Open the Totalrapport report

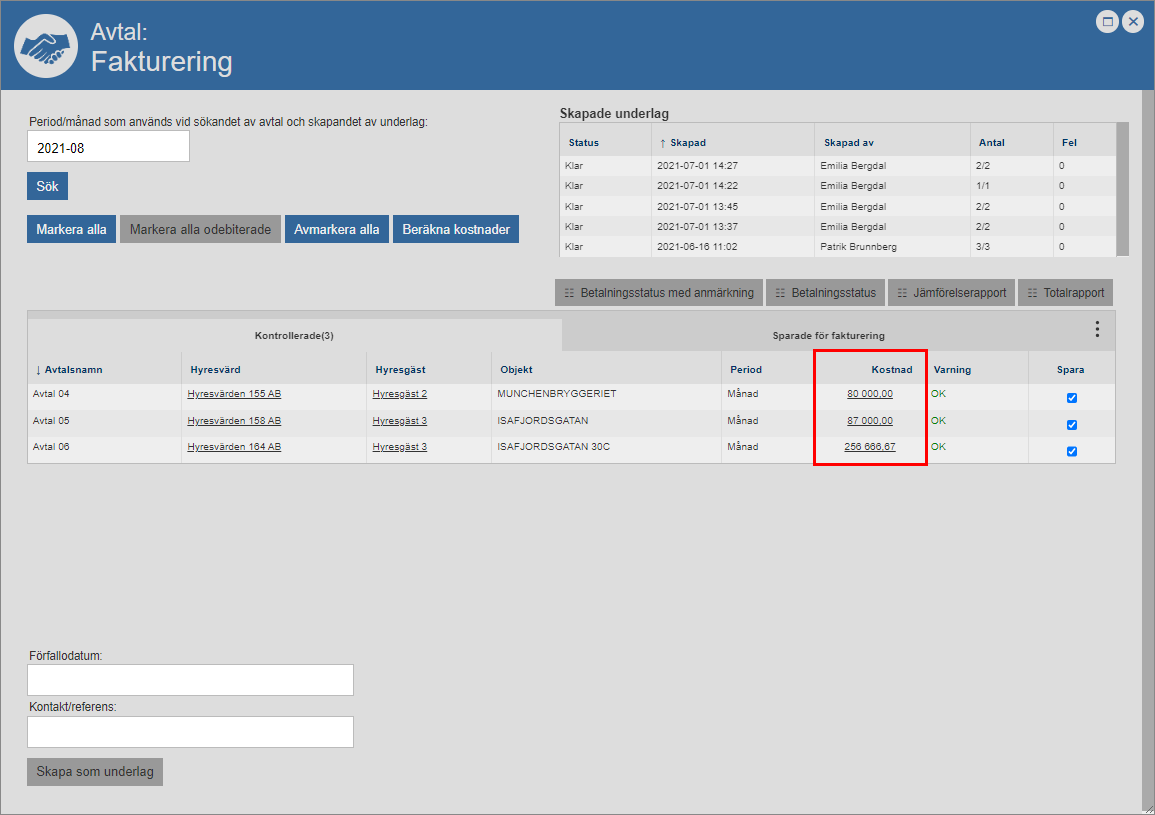[1066, 293]
